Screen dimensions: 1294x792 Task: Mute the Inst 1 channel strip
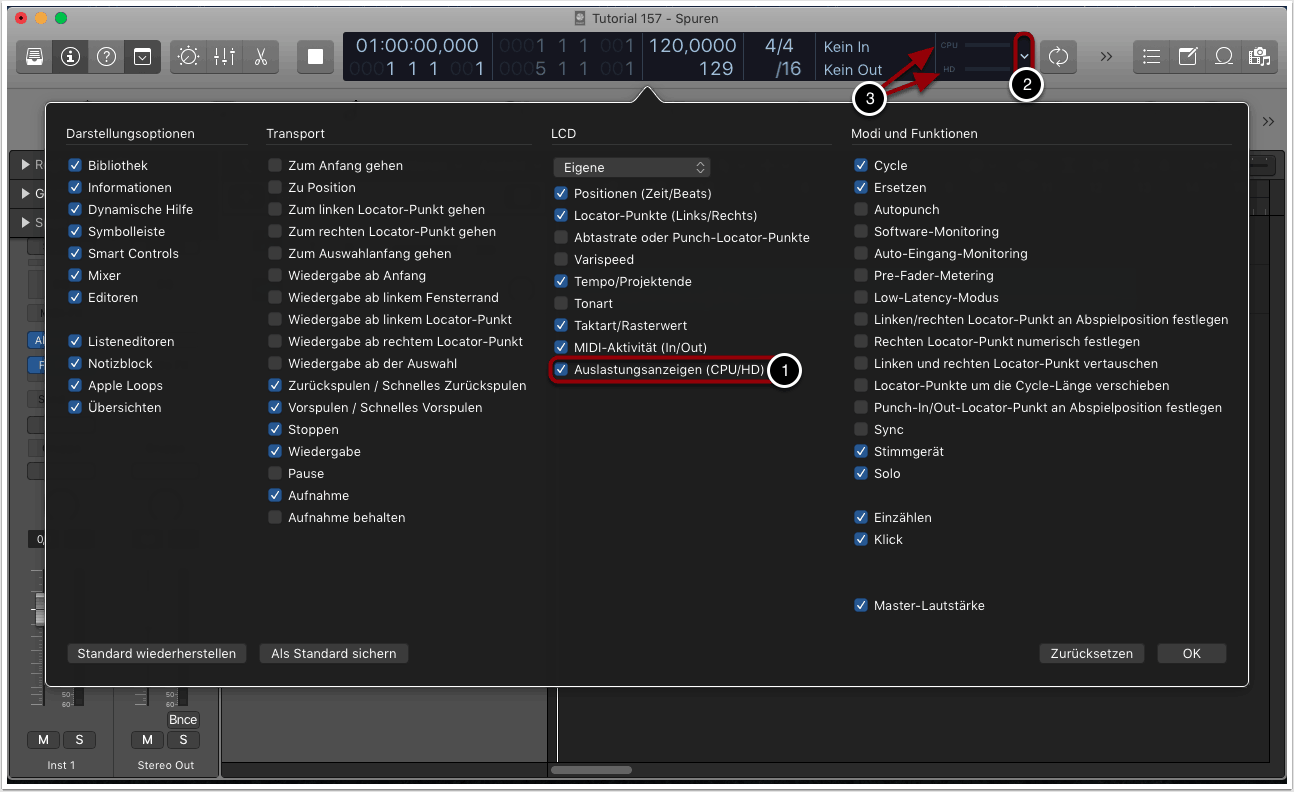point(43,740)
